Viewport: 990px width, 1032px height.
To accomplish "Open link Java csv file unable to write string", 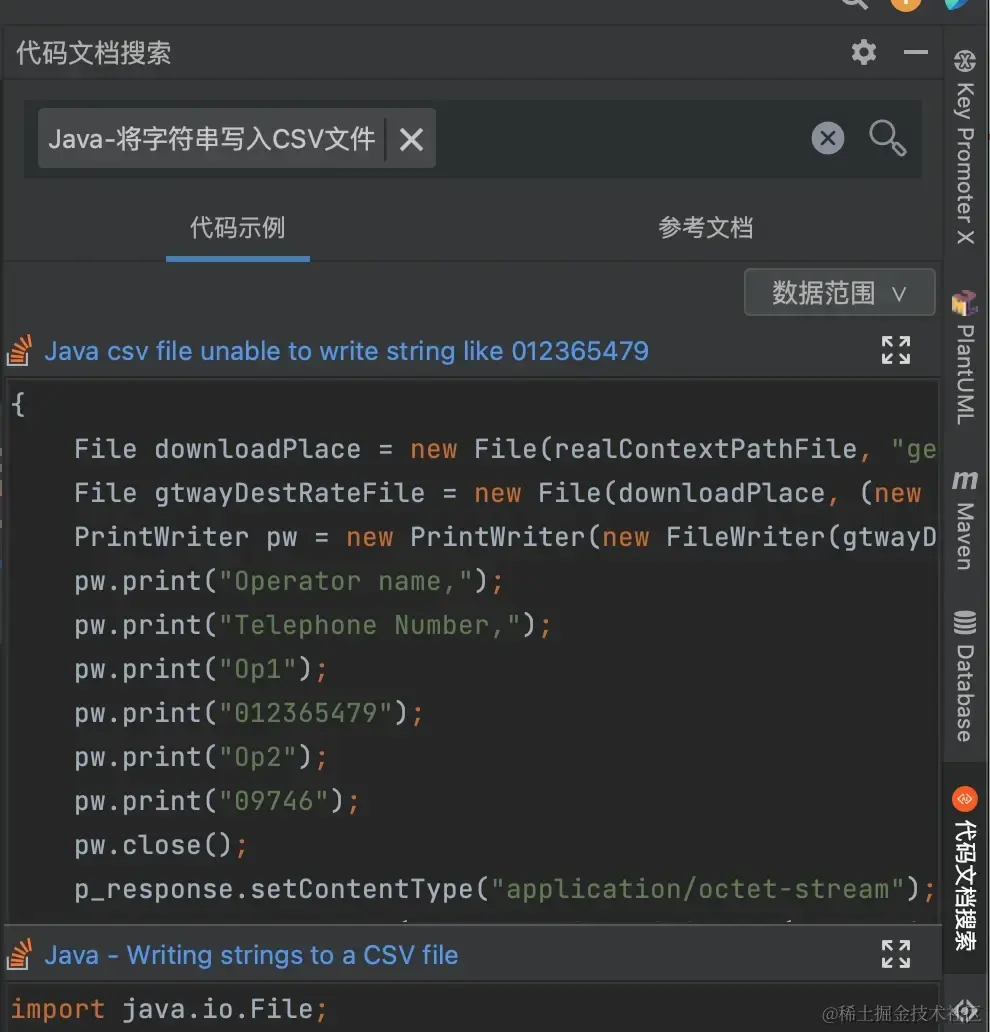I will click(346, 351).
